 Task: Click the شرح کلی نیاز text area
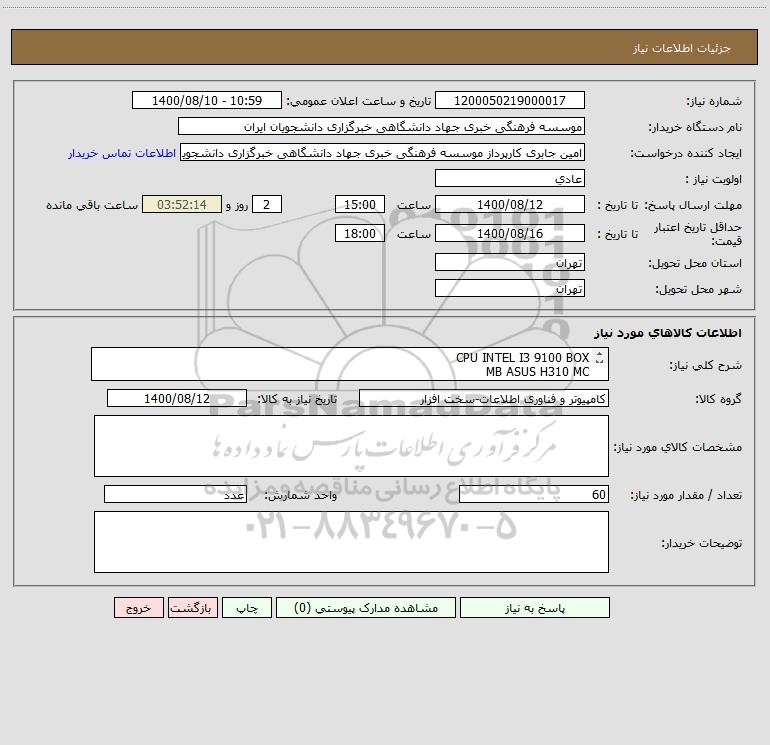(x=350, y=364)
